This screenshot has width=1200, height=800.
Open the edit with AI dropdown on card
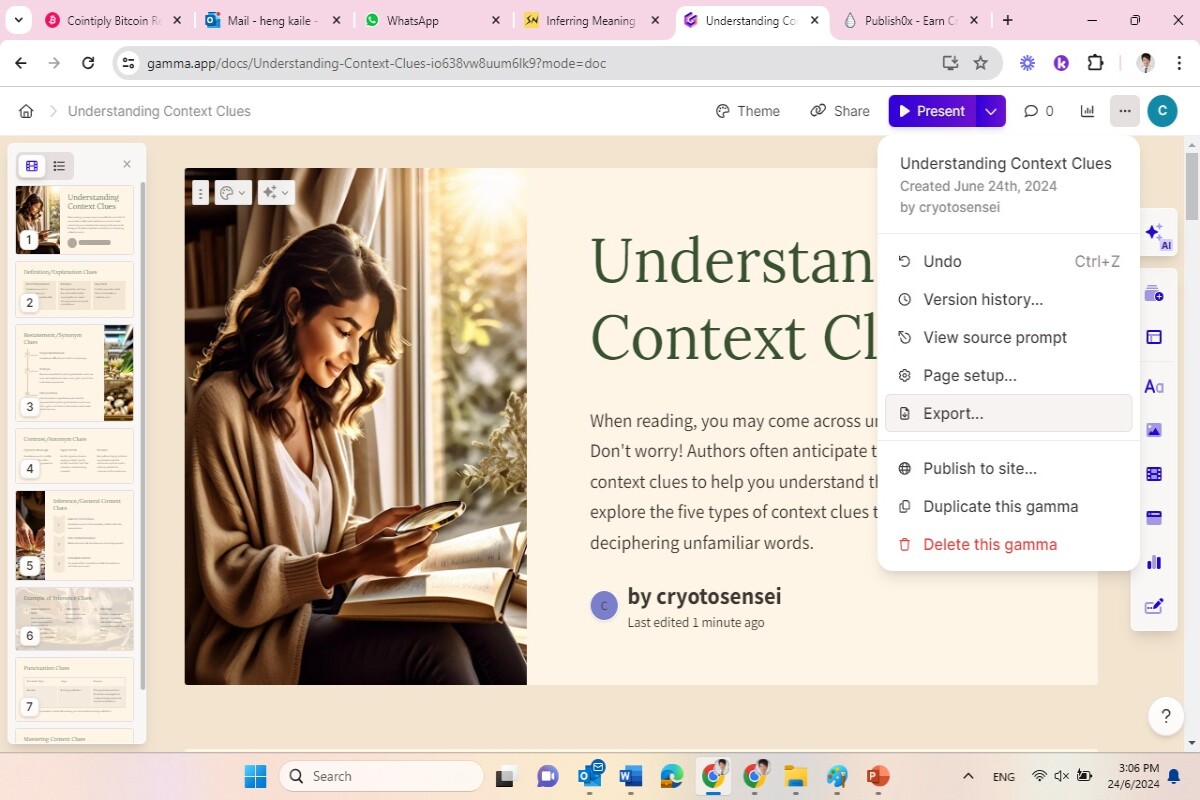(x=275, y=193)
